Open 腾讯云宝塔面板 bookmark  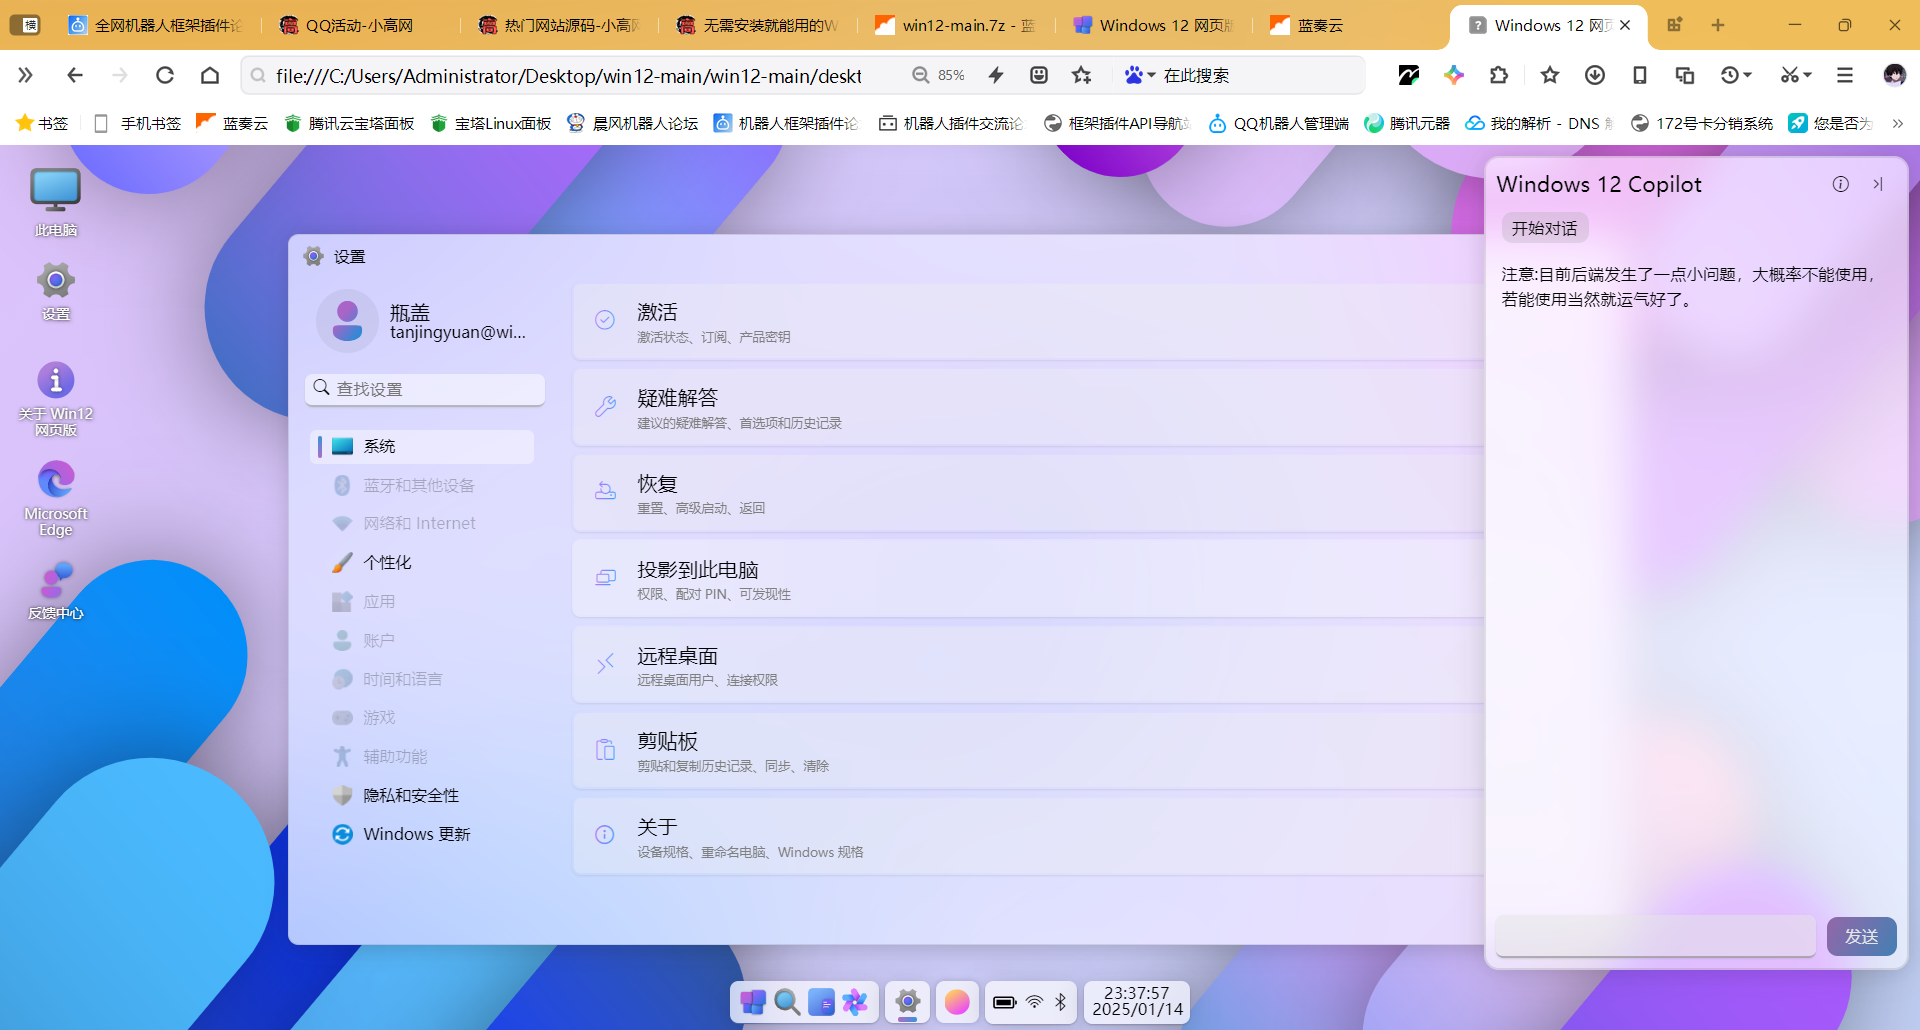coord(349,123)
